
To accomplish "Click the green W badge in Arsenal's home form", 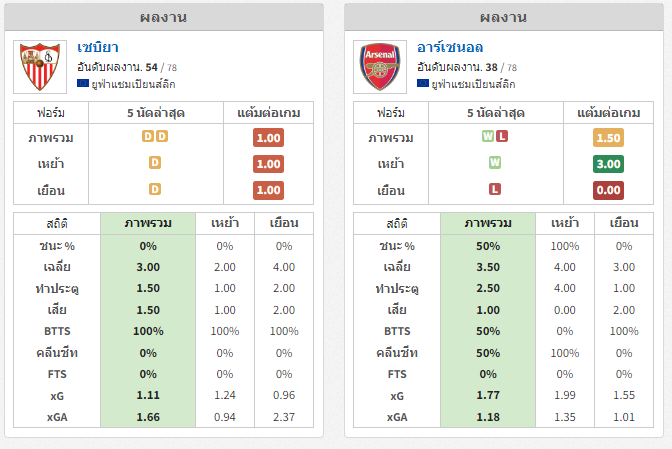I will 495,163.
